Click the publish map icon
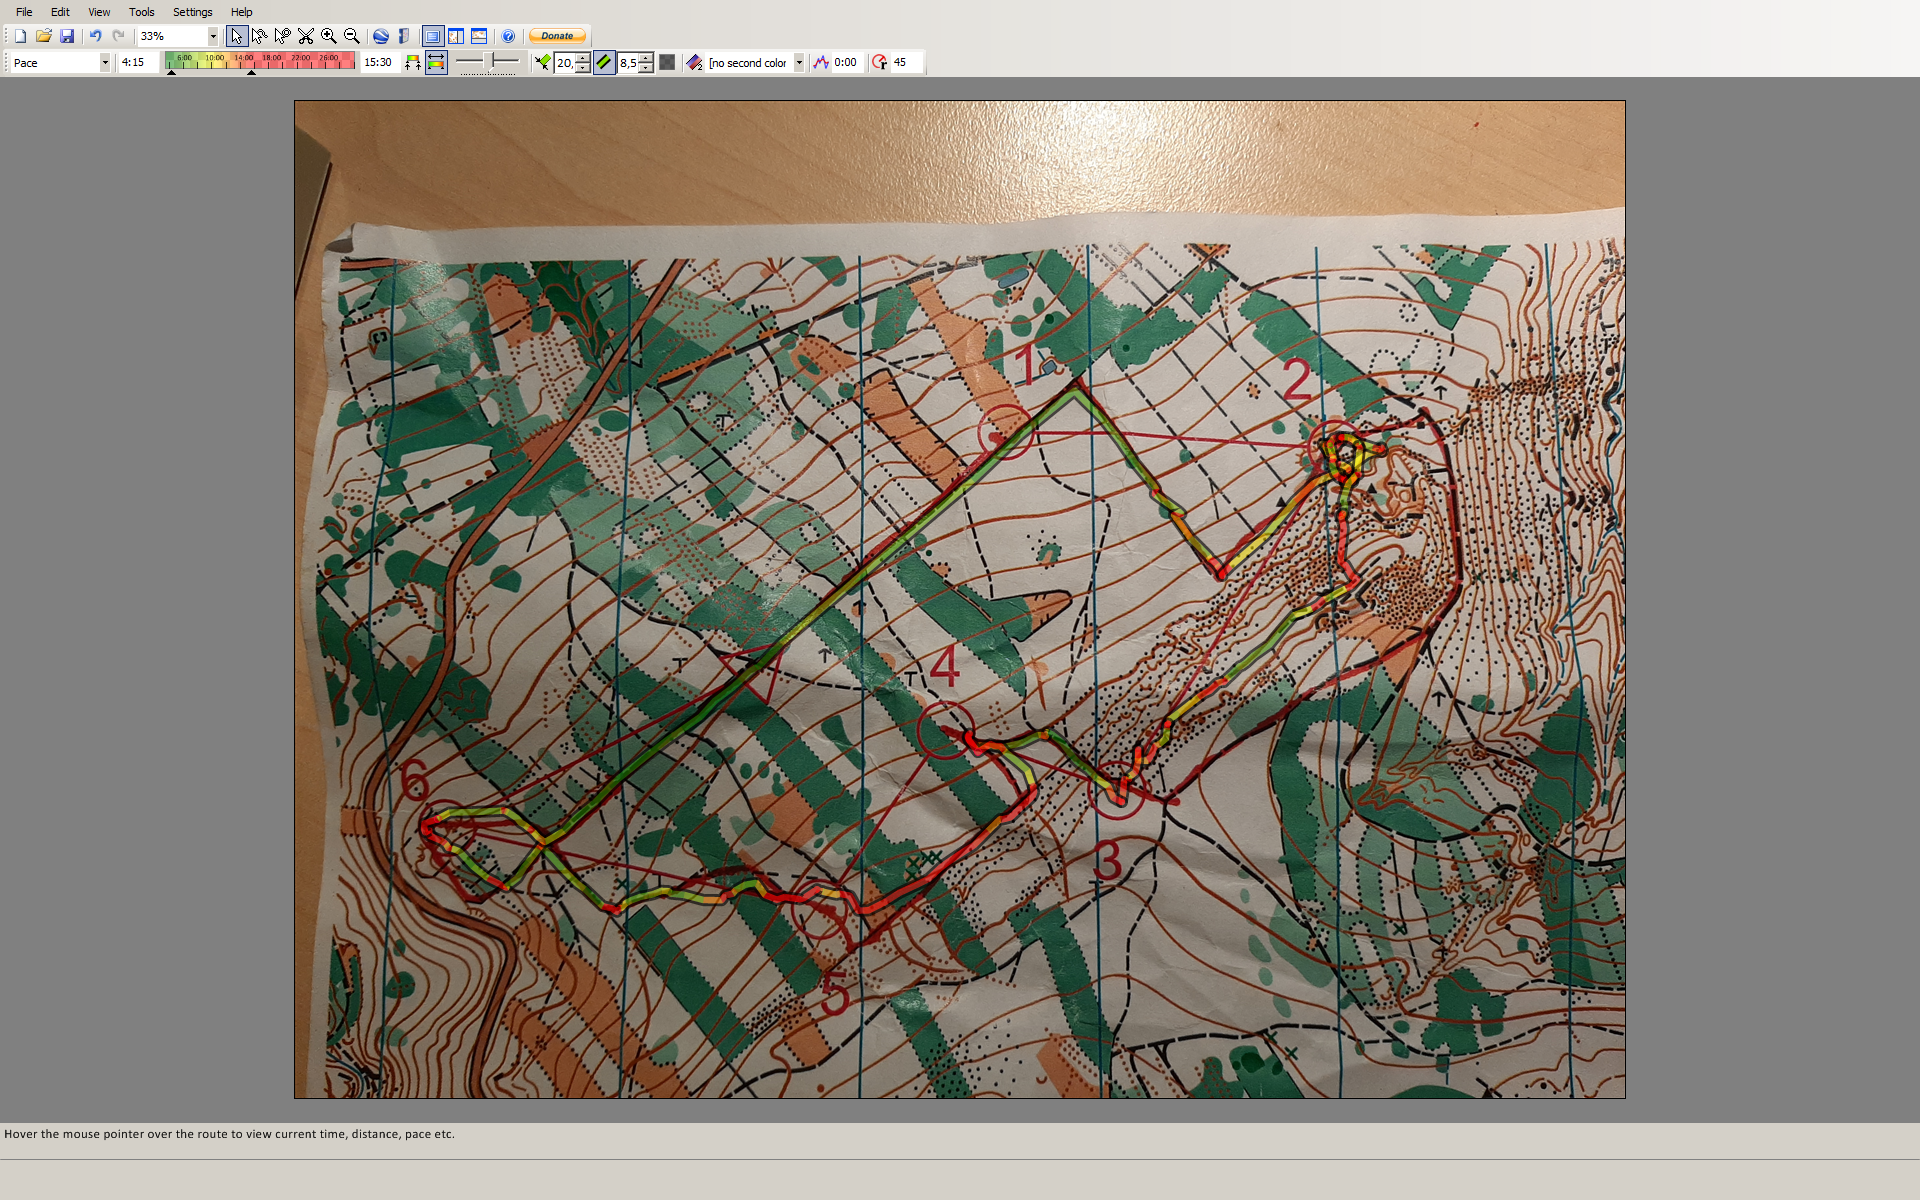The height and width of the screenshot is (1200, 1920). (404, 36)
